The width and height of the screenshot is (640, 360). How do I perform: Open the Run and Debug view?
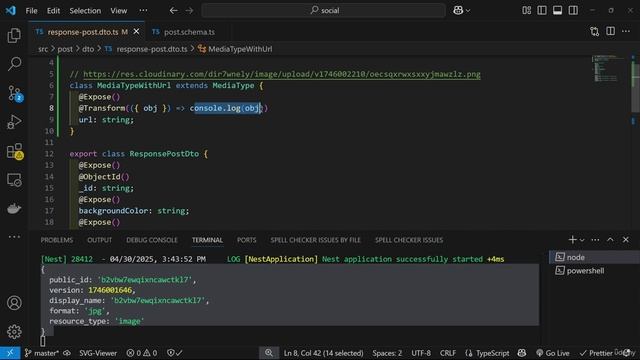coord(14,122)
